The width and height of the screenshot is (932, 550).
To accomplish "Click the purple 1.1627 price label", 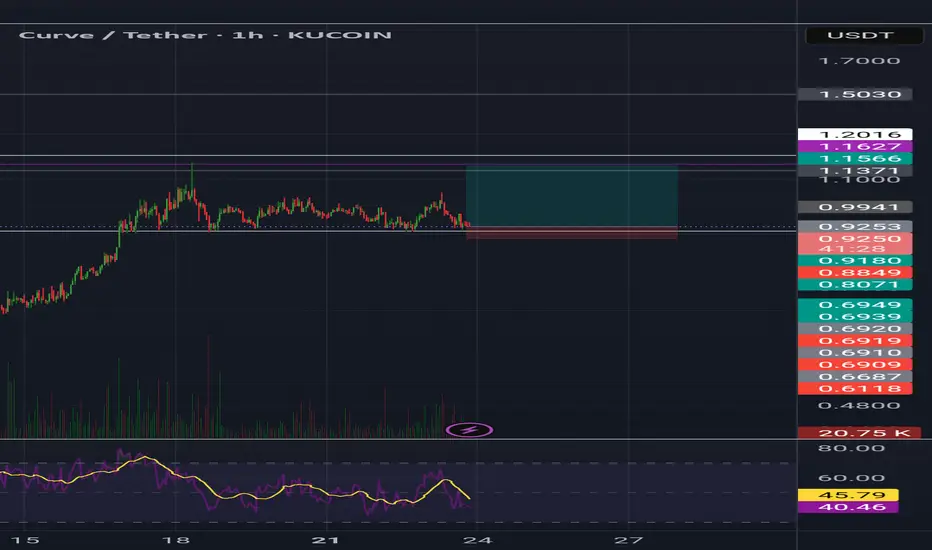I will tap(855, 146).
